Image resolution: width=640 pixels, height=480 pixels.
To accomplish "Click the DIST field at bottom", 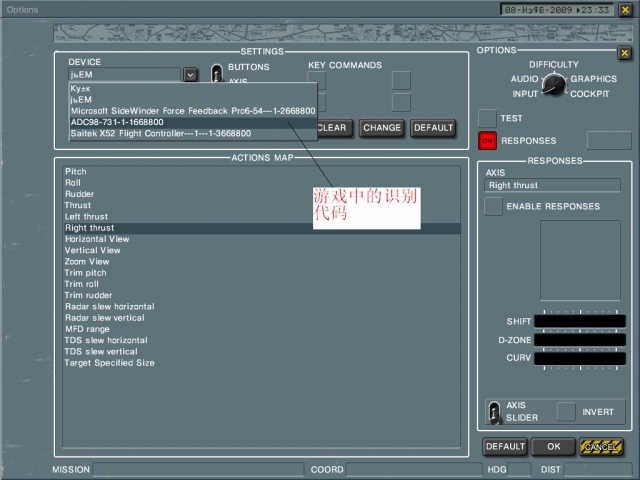I will pyautogui.click(x=598, y=469).
